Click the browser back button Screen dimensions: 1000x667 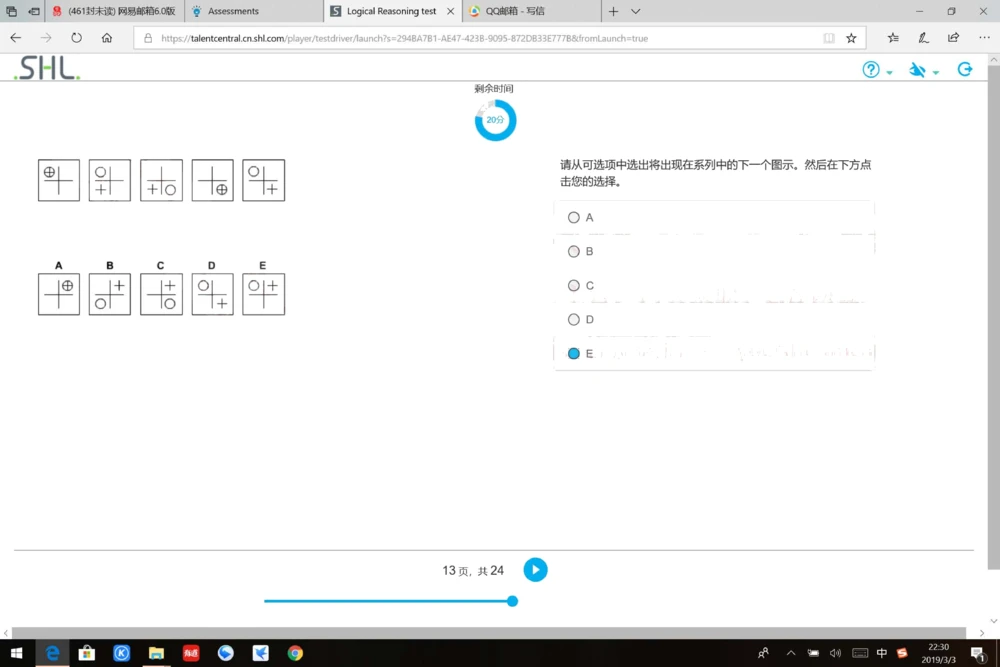tap(15, 37)
